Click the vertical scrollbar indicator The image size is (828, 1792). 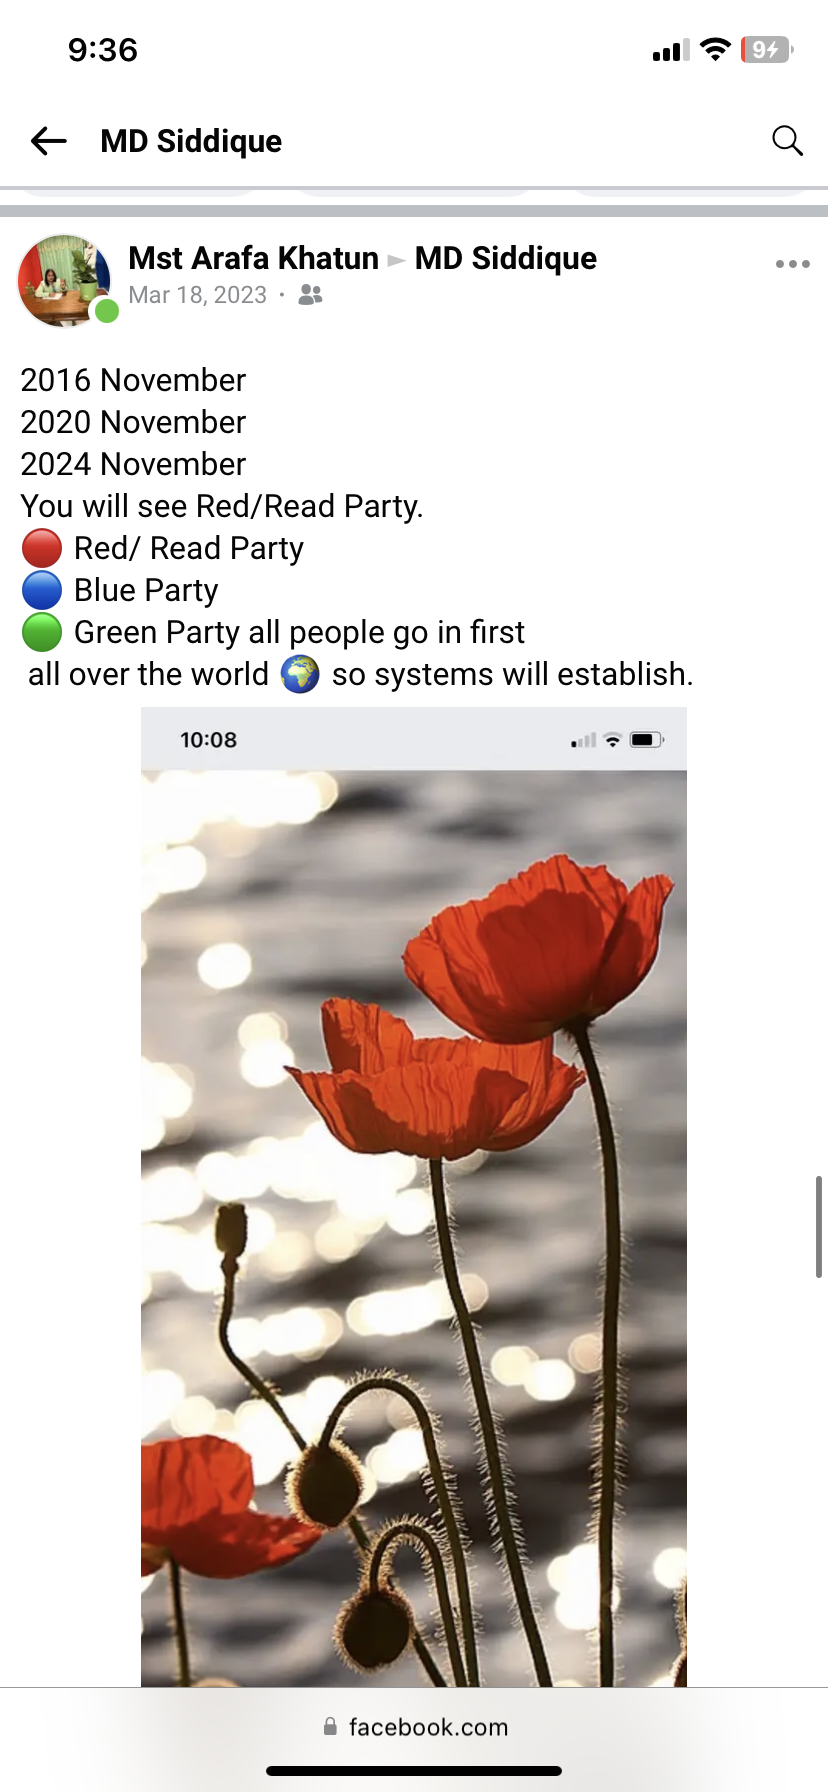click(x=818, y=1227)
